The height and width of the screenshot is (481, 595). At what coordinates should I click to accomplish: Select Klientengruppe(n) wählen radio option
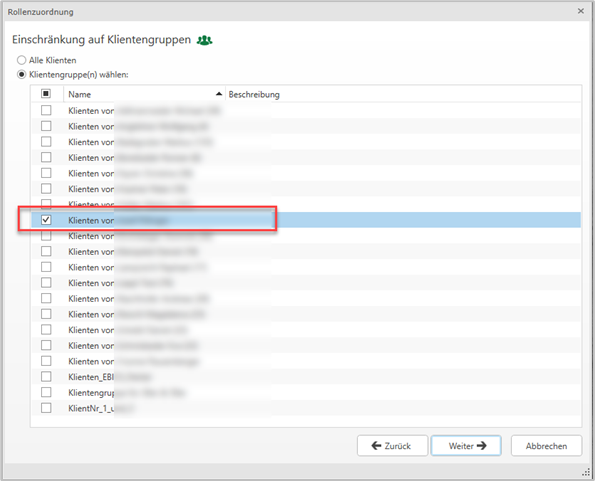[22, 74]
